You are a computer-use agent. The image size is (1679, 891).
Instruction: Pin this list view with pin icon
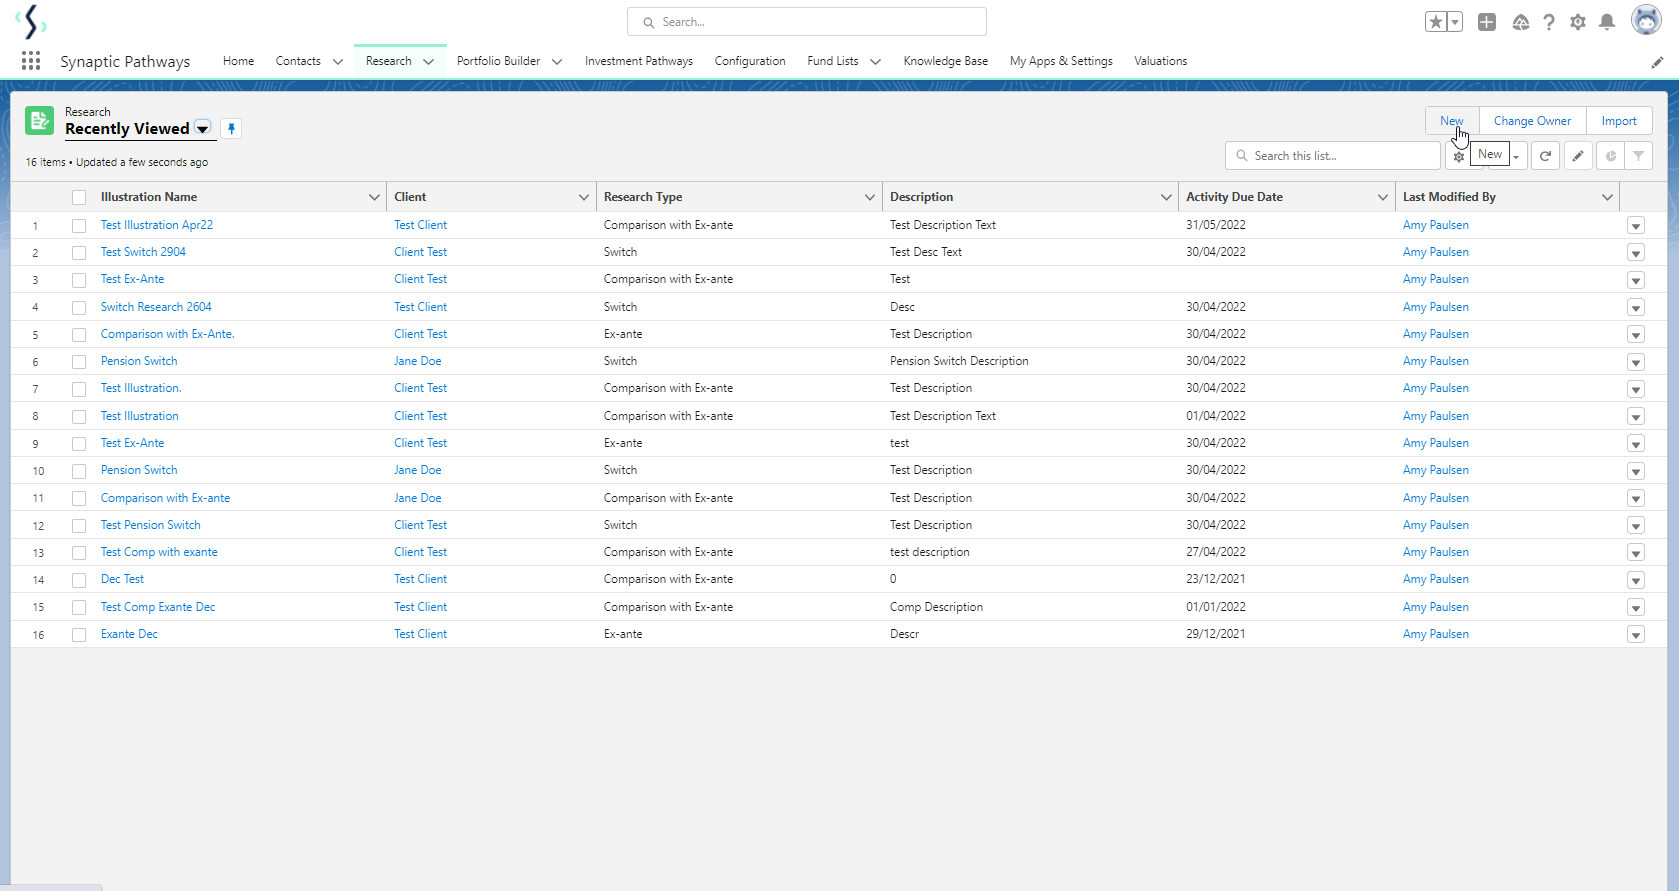point(231,129)
